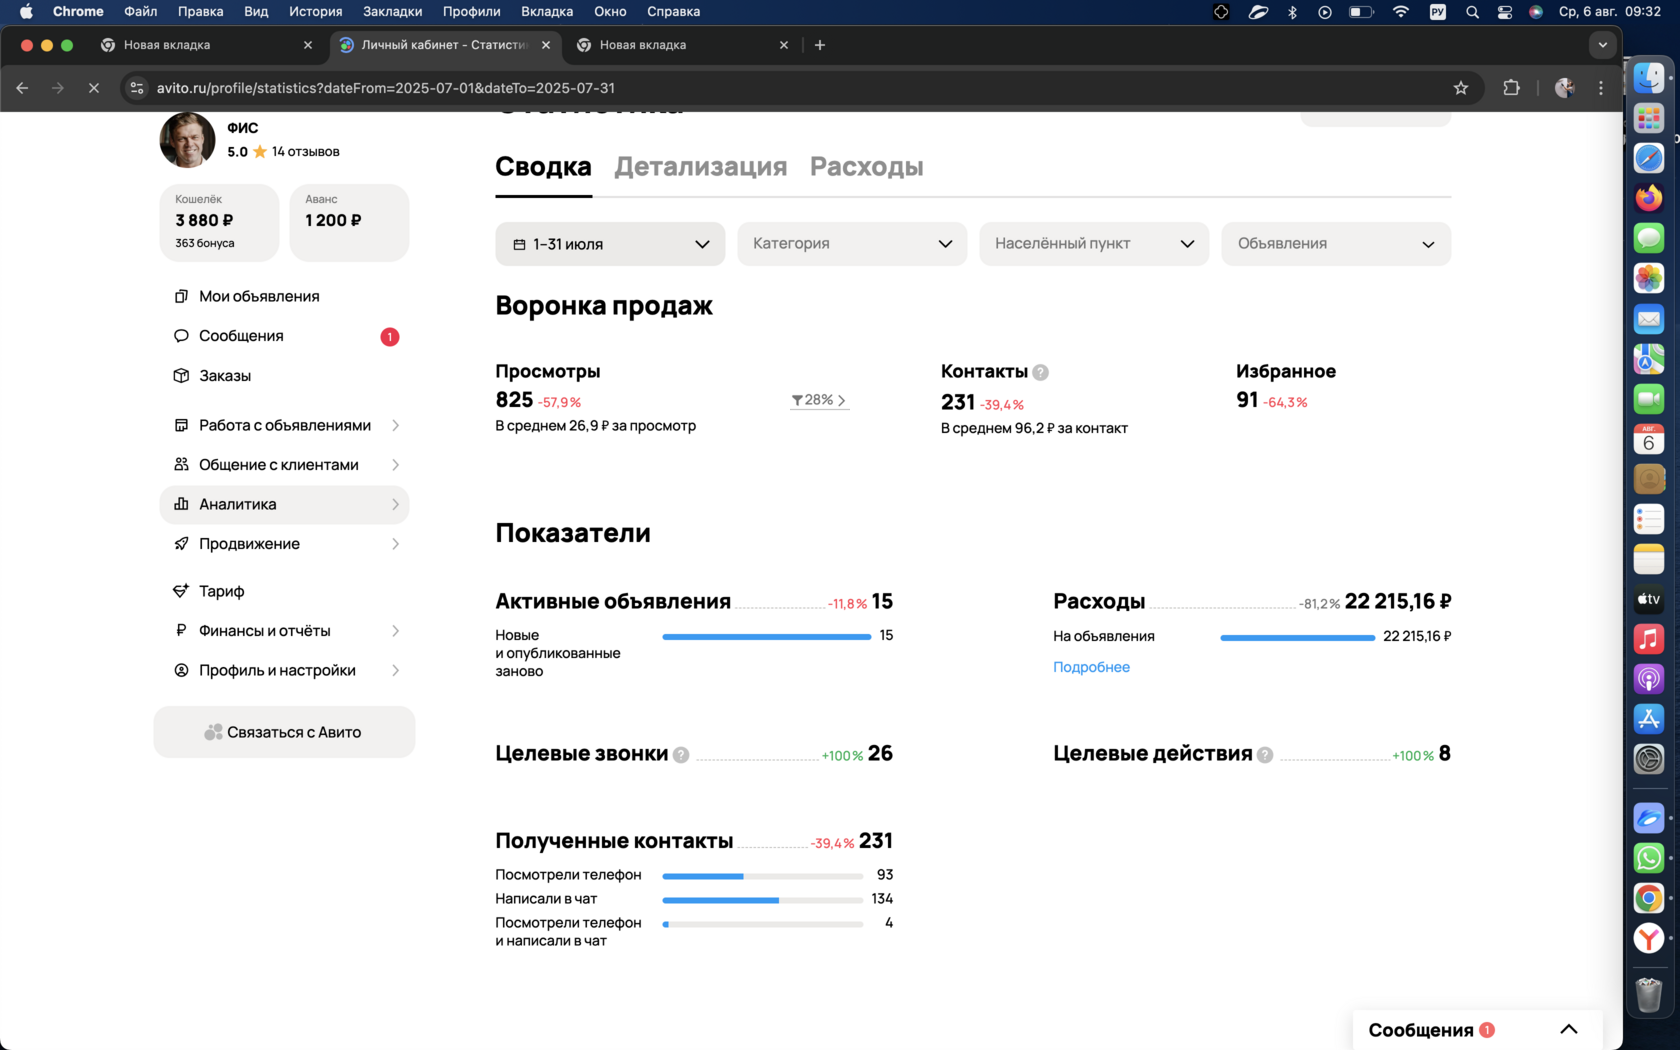The image size is (1680, 1050).
Task: Open the Chrome three-dot menu
Action: click(x=1601, y=88)
